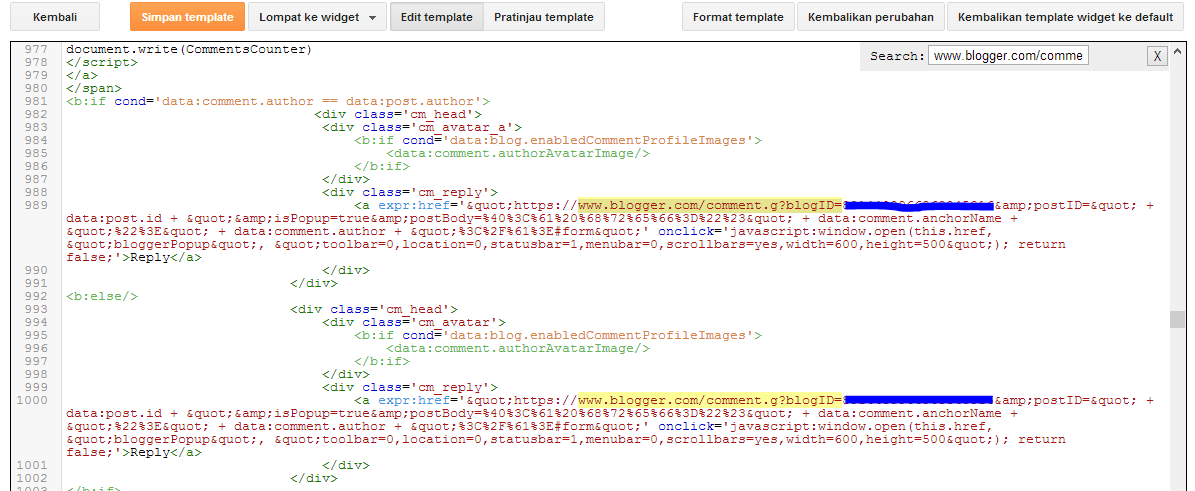Screen dimensions: 1195x491
Task: Click b:if enabledCommentProfileImages on line 984
Action: pos(558,140)
